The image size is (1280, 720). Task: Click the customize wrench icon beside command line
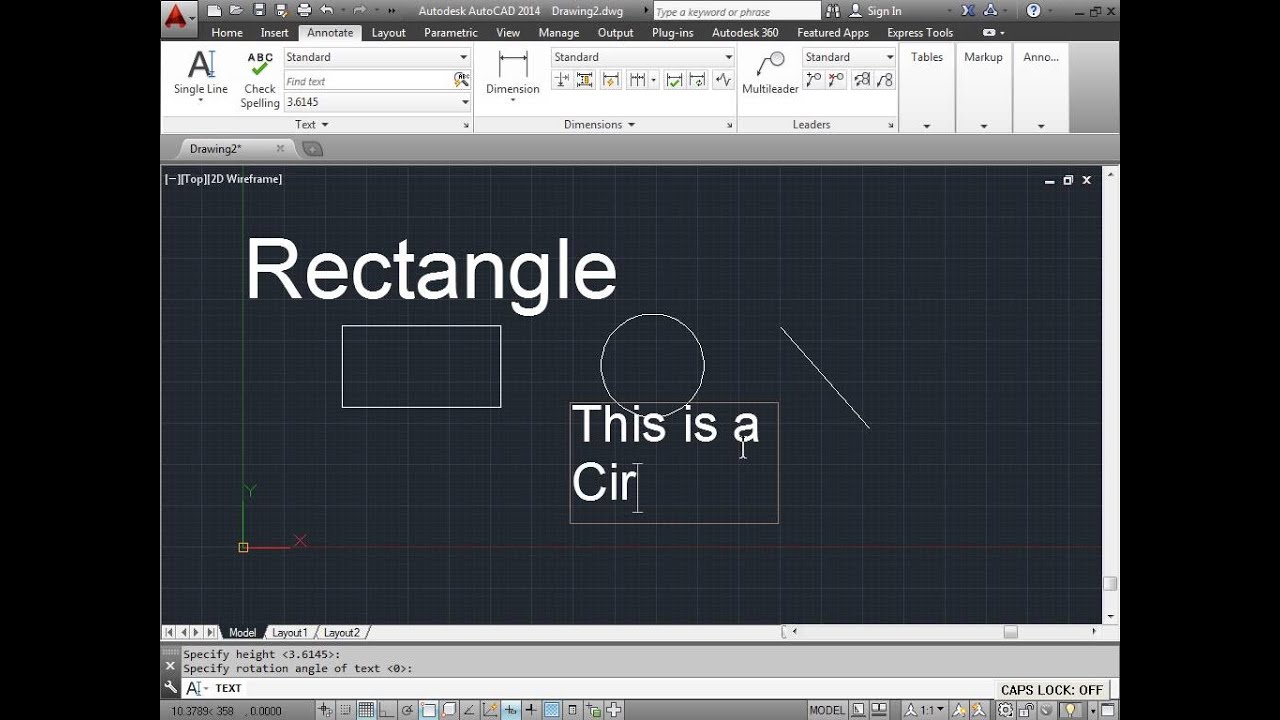(x=170, y=688)
